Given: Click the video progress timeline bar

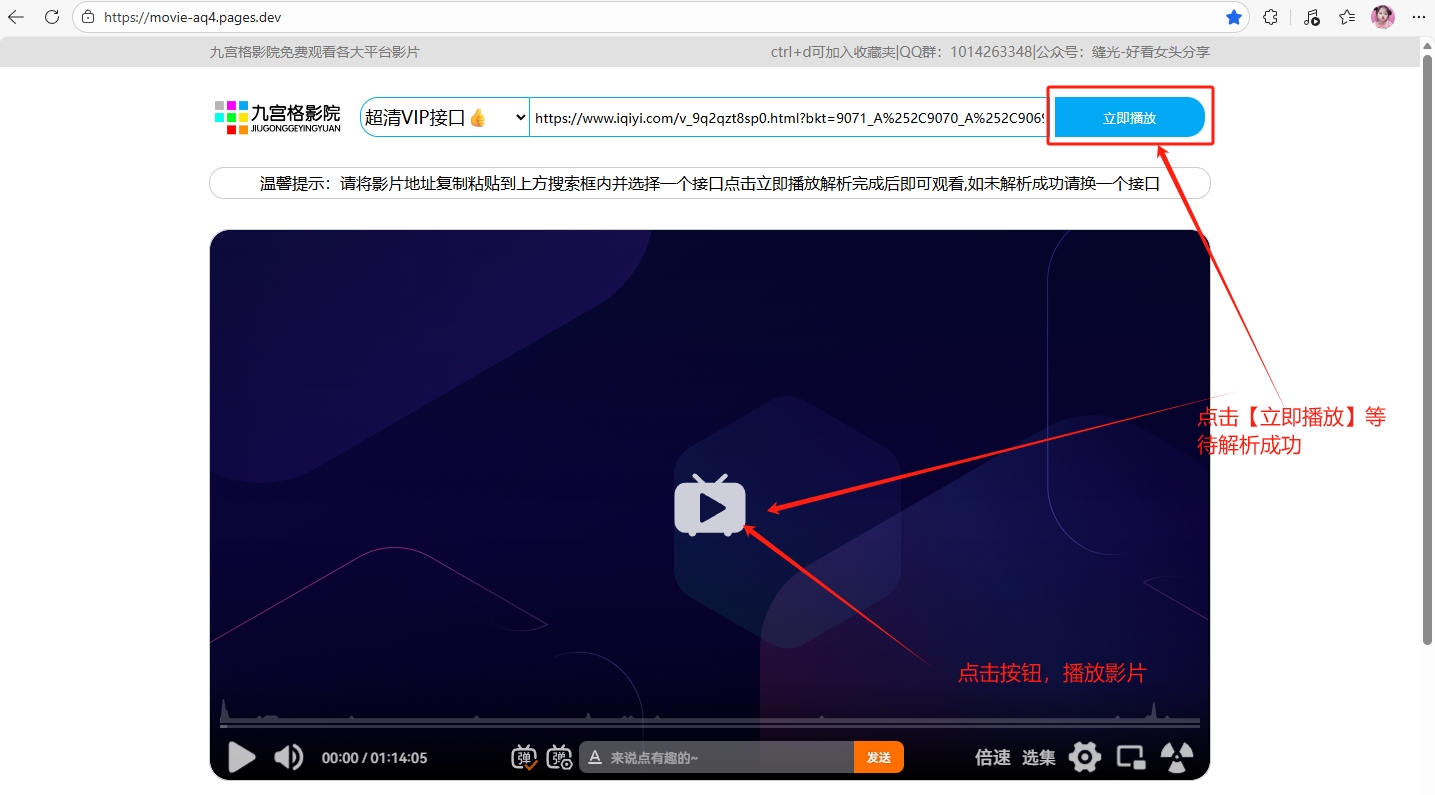Looking at the screenshot, I should pyautogui.click(x=709, y=722).
